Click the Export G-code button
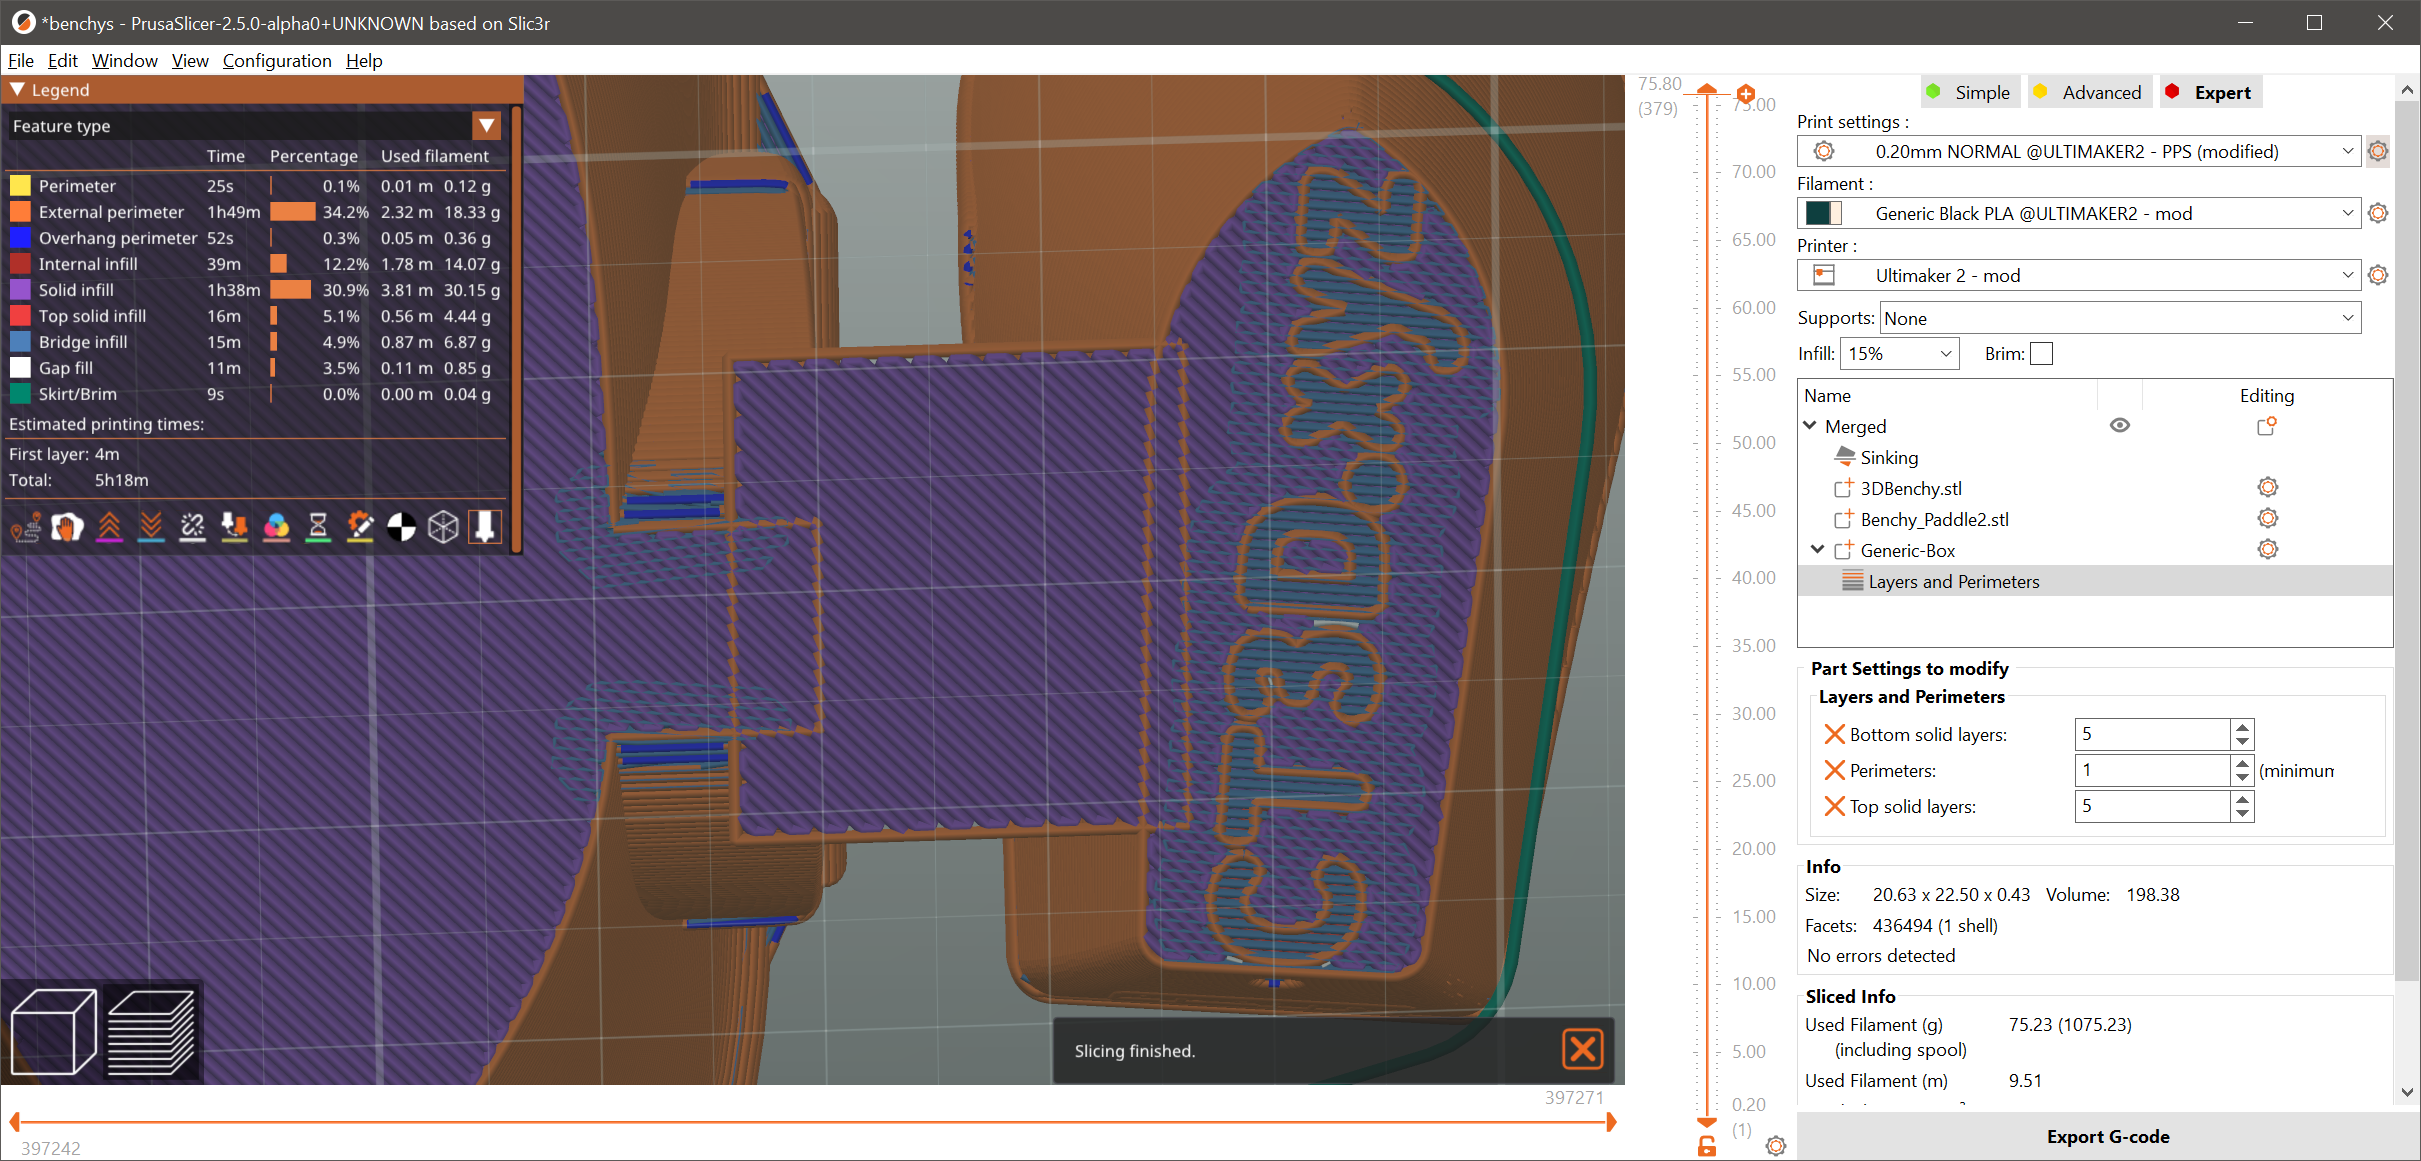The height and width of the screenshot is (1161, 2421). click(2107, 1136)
